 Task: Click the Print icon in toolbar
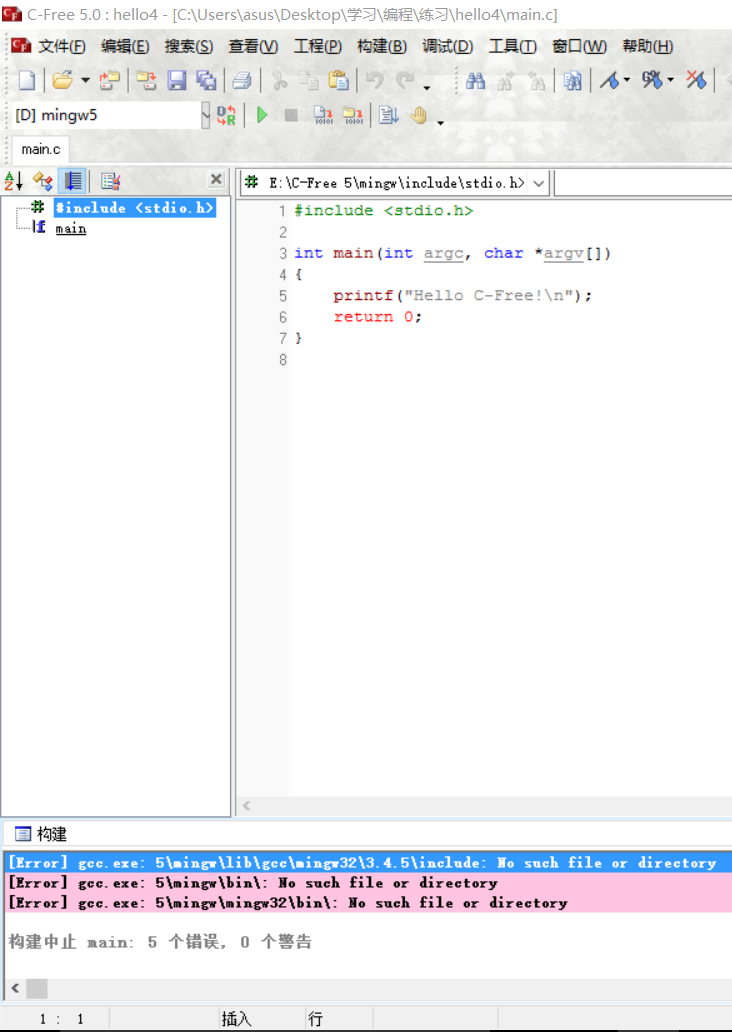pos(242,80)
